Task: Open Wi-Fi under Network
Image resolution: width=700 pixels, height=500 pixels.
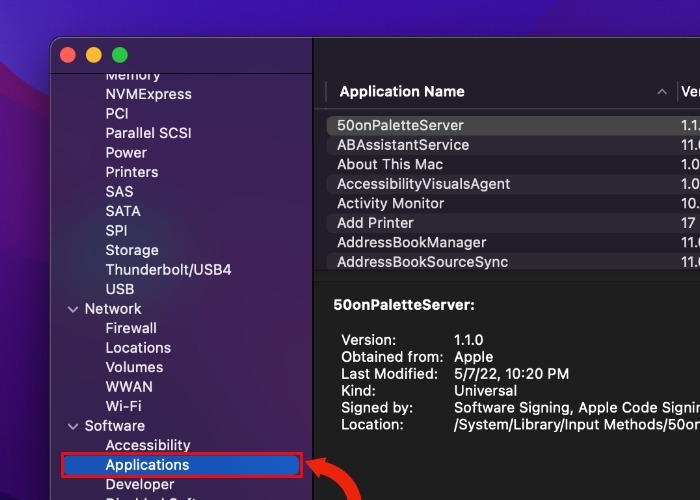Action: (x=124, y=406)
